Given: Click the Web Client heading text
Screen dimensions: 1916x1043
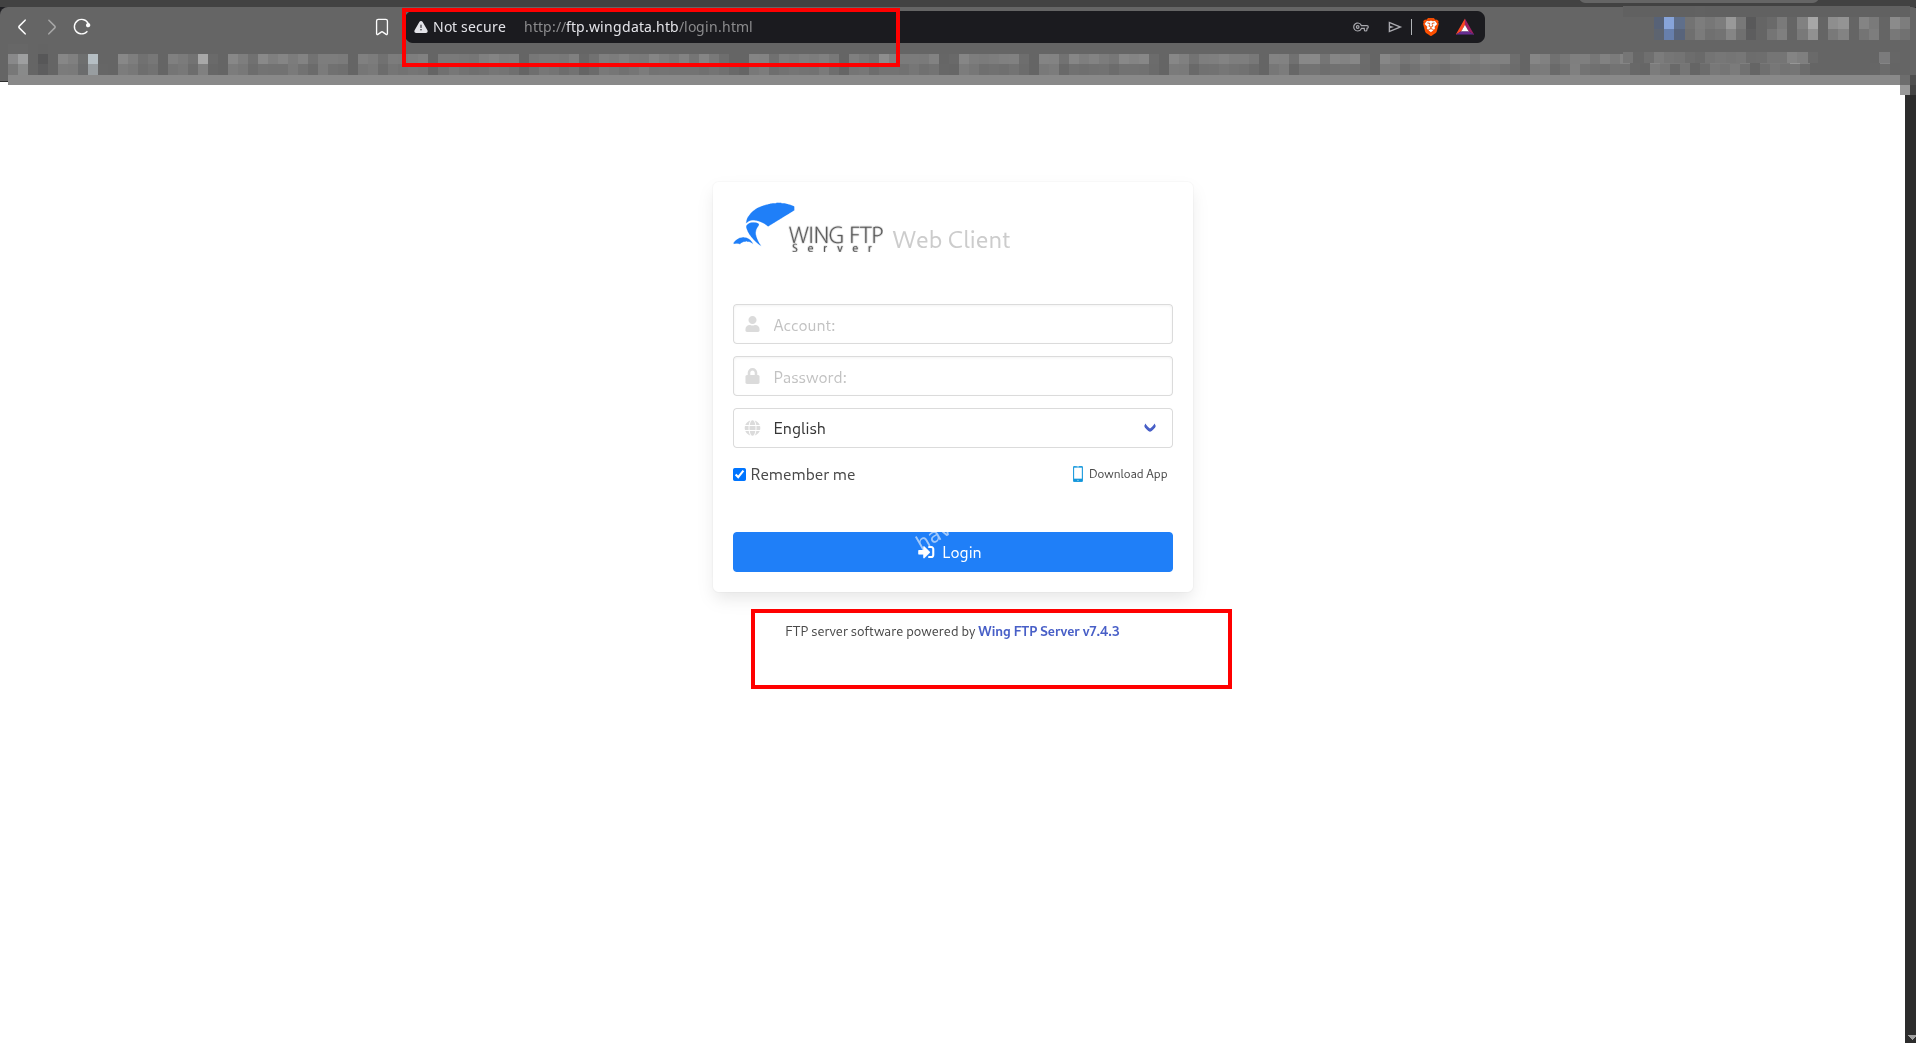Looking at the screenshot, I should [x=951, y=240].
